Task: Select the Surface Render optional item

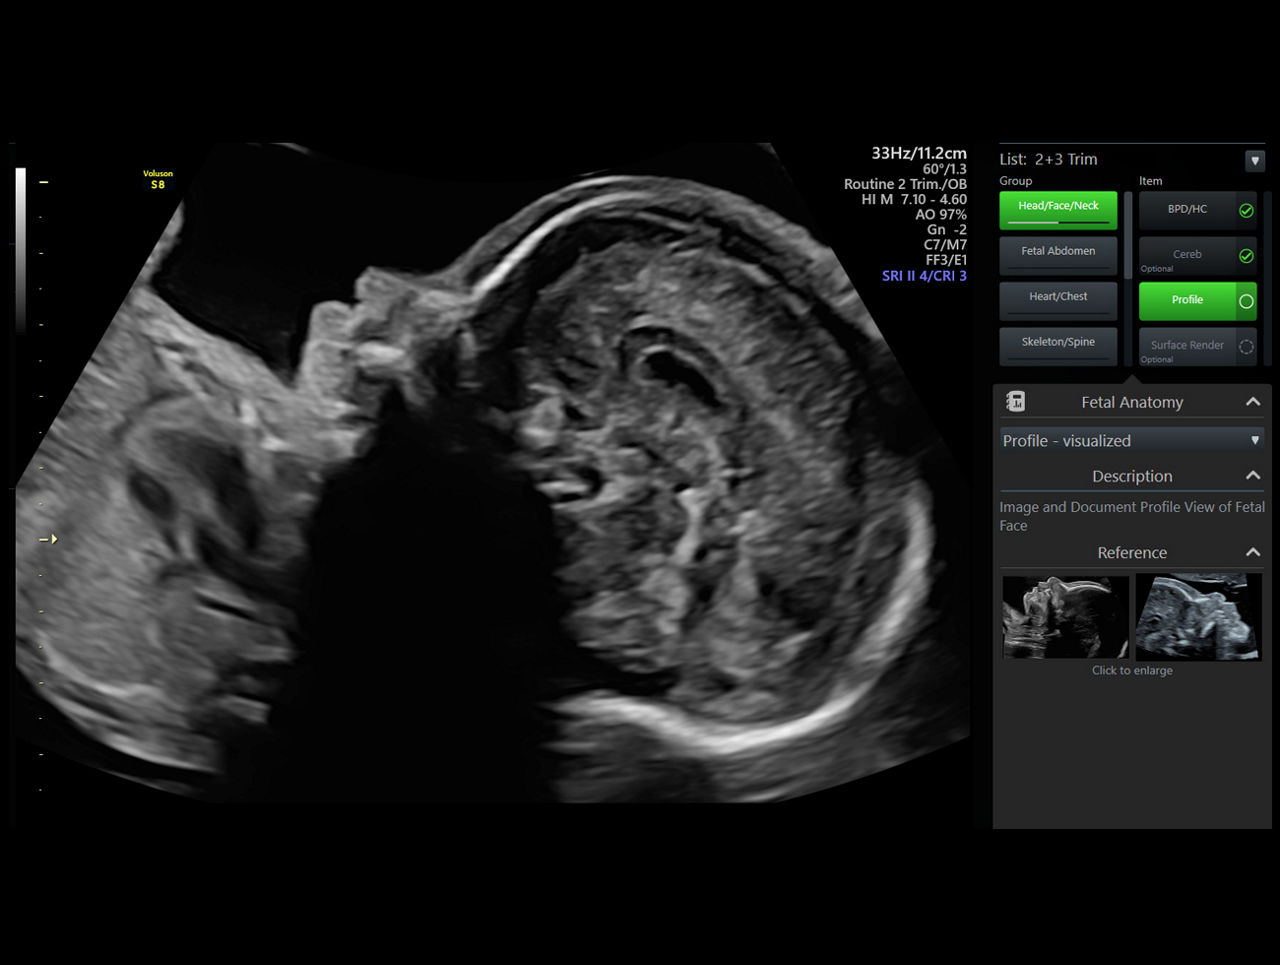Action: [x=1187, y=346]
